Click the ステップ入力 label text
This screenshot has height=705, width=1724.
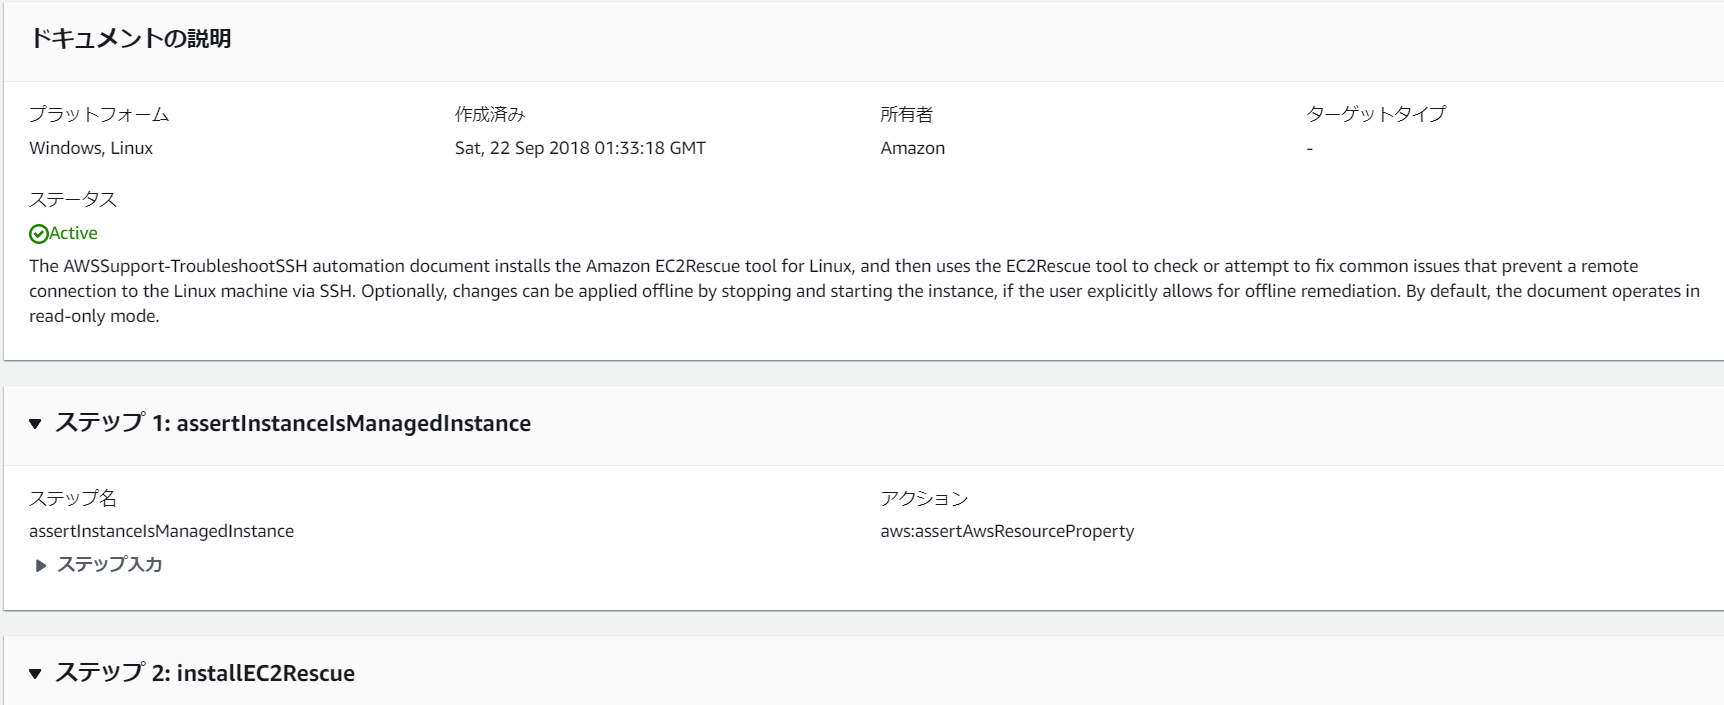[x=109, y=565]
